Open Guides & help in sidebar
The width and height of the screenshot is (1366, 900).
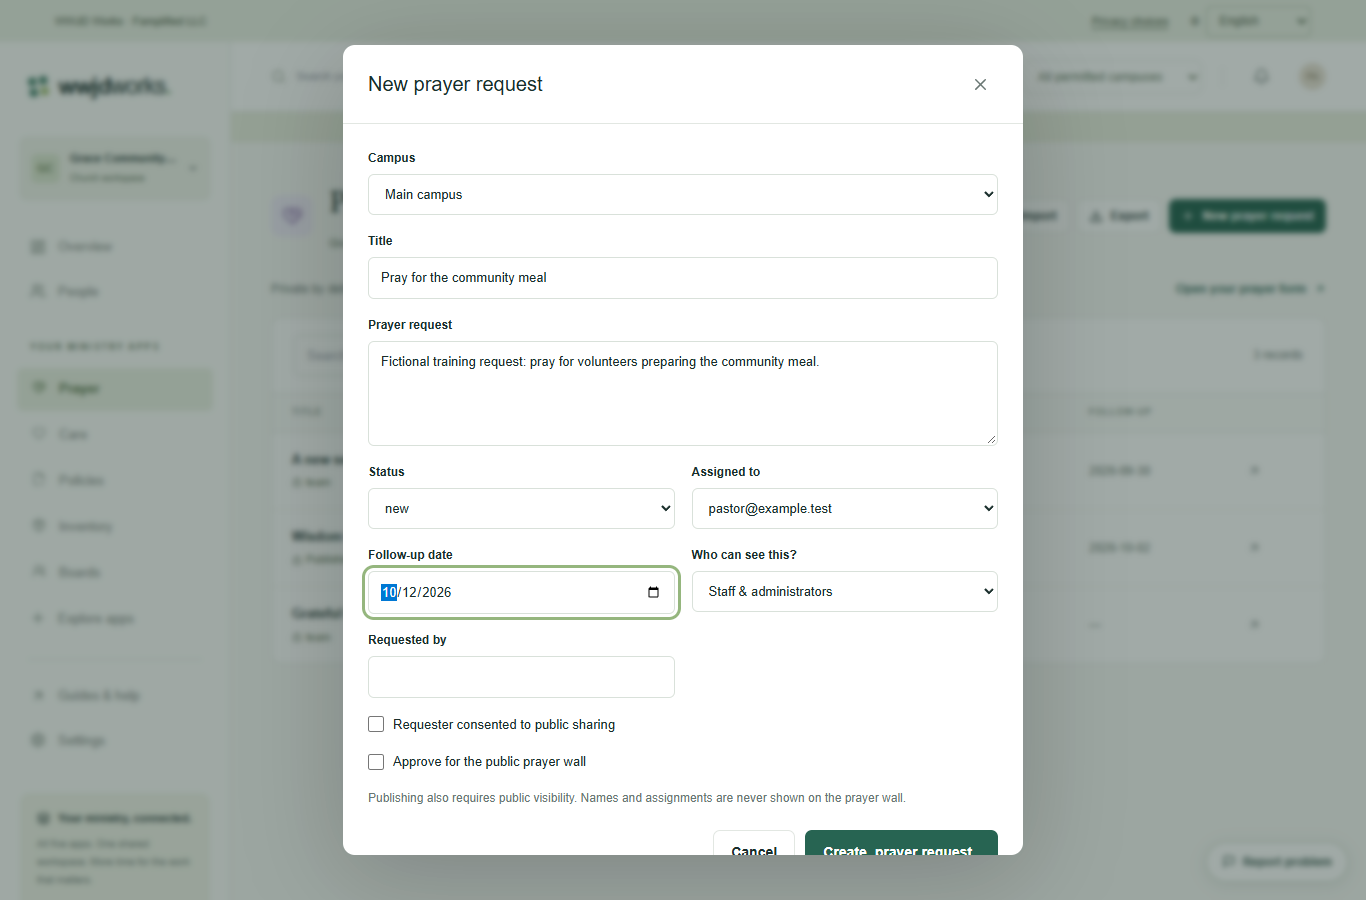click(x=115, y=695)
